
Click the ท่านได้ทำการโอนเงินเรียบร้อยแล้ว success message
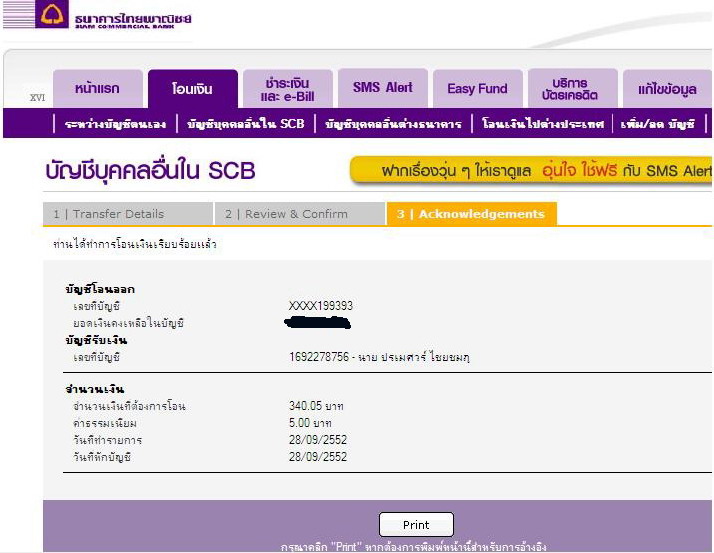135,244
